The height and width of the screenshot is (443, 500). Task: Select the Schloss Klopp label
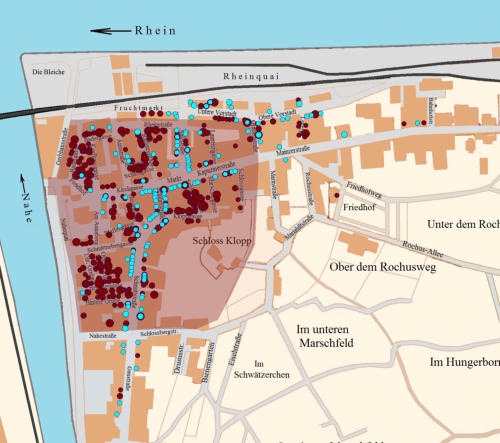click(x=222, y=240)
